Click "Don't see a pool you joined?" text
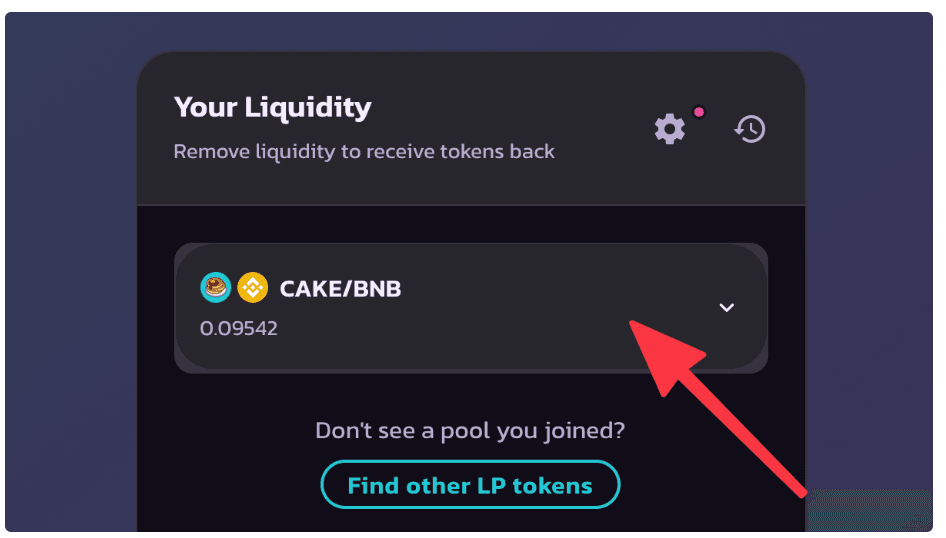 470,431
